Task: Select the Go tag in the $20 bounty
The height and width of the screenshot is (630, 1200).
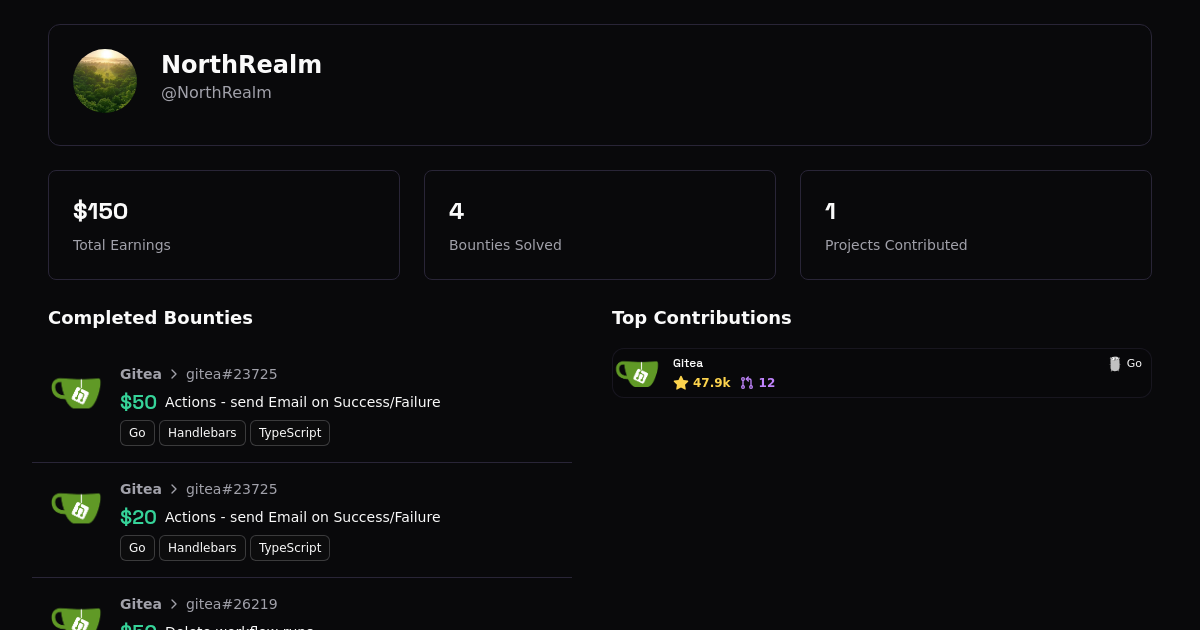Action: click(137, 548)
